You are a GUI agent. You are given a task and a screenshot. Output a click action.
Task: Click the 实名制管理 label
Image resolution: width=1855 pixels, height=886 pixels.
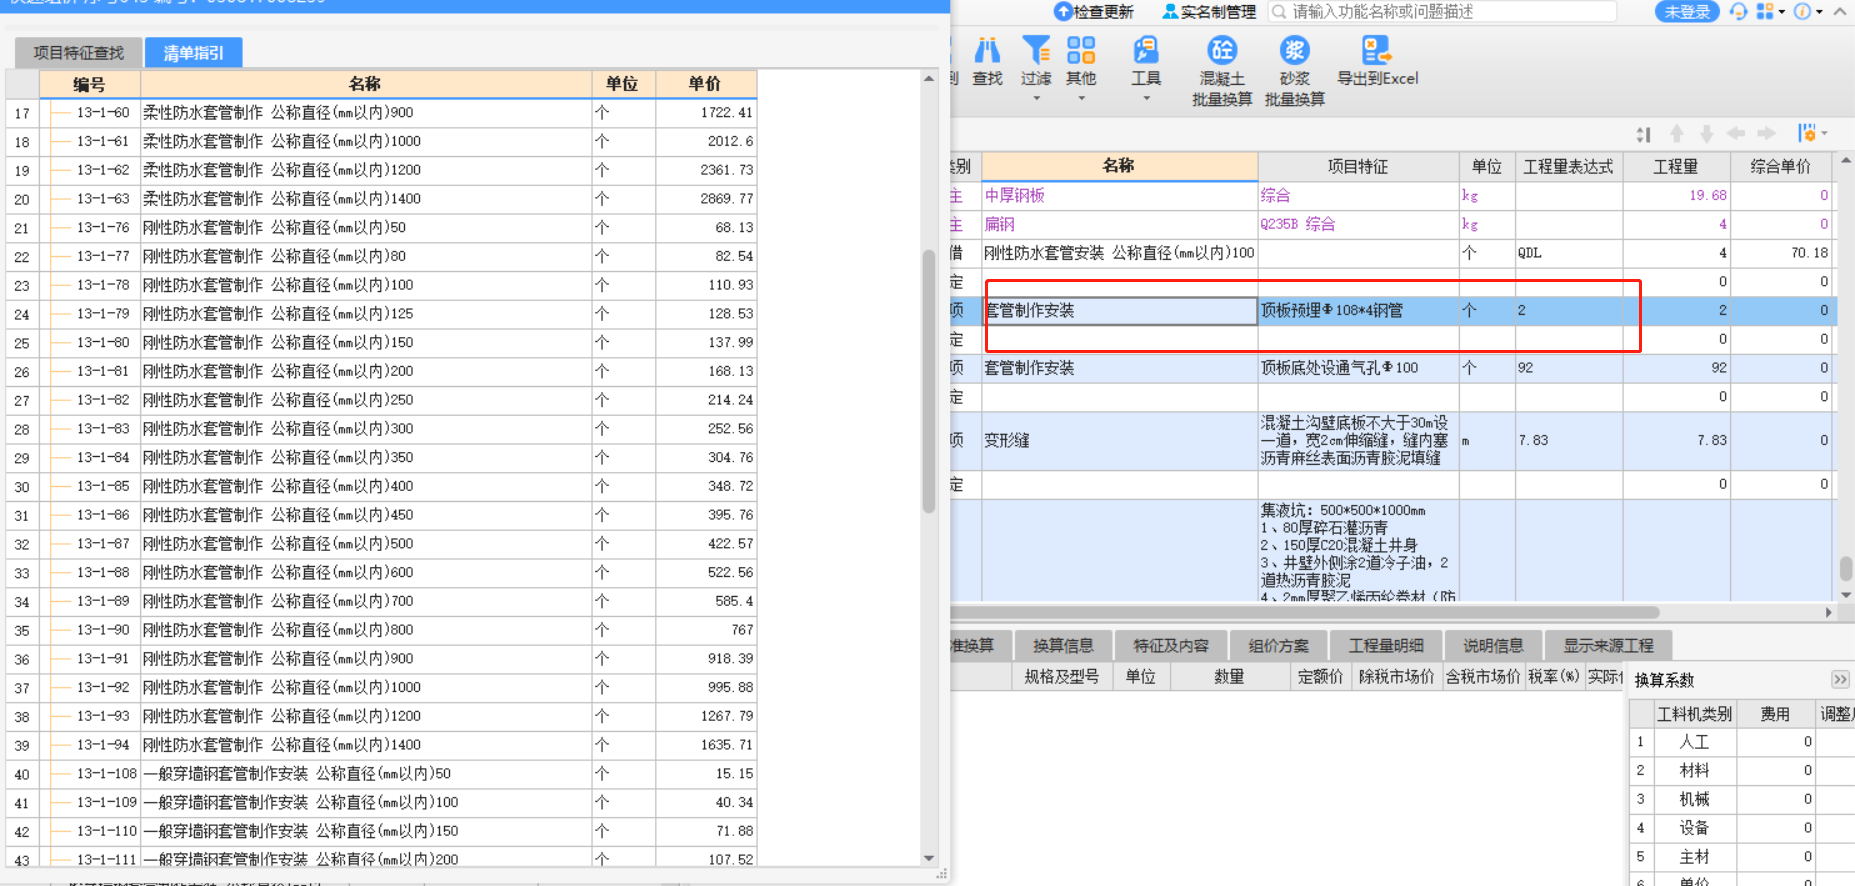(1218, 12)
